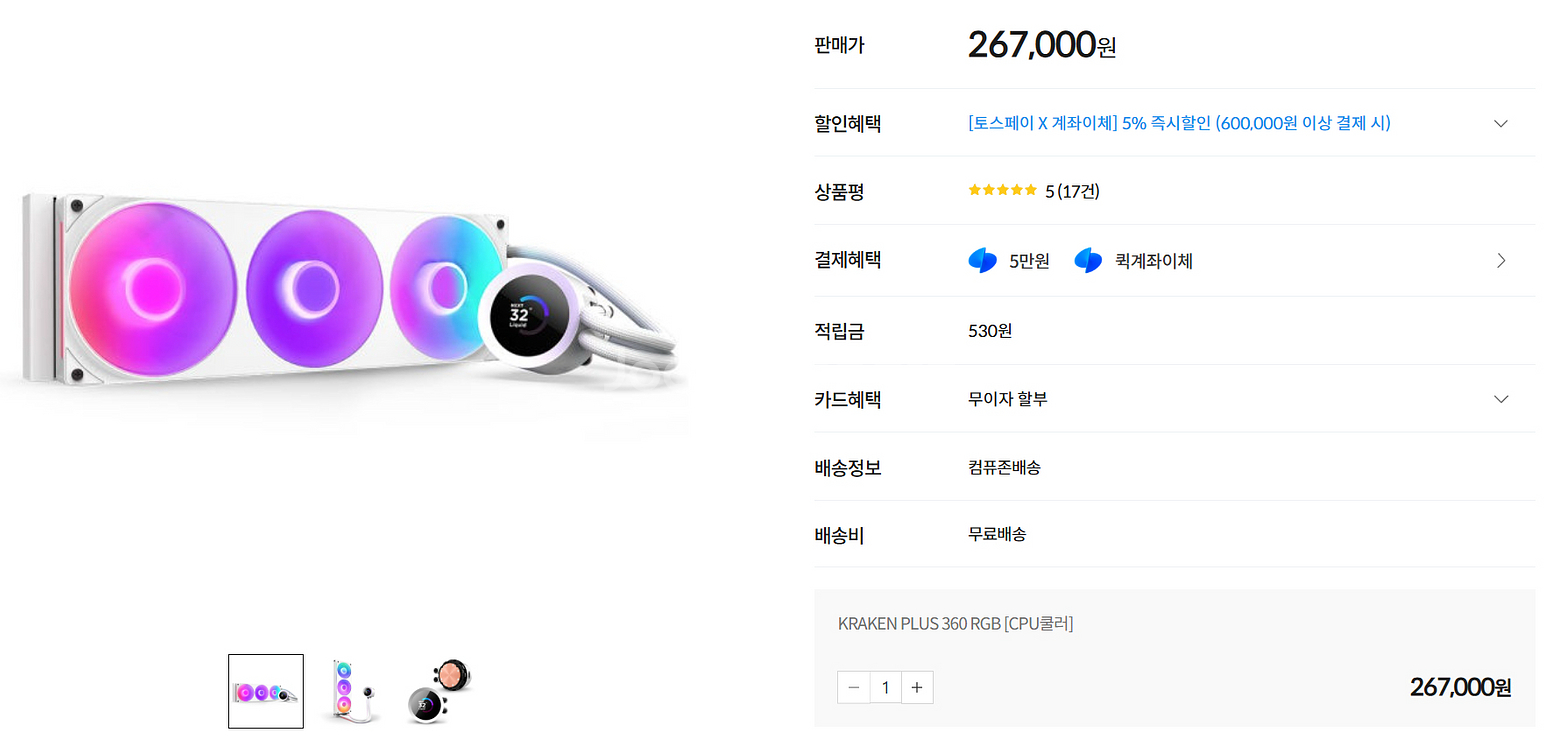Click the large main cooler product image
Screen dimensions: 1556x750
[x=350, y=290]
